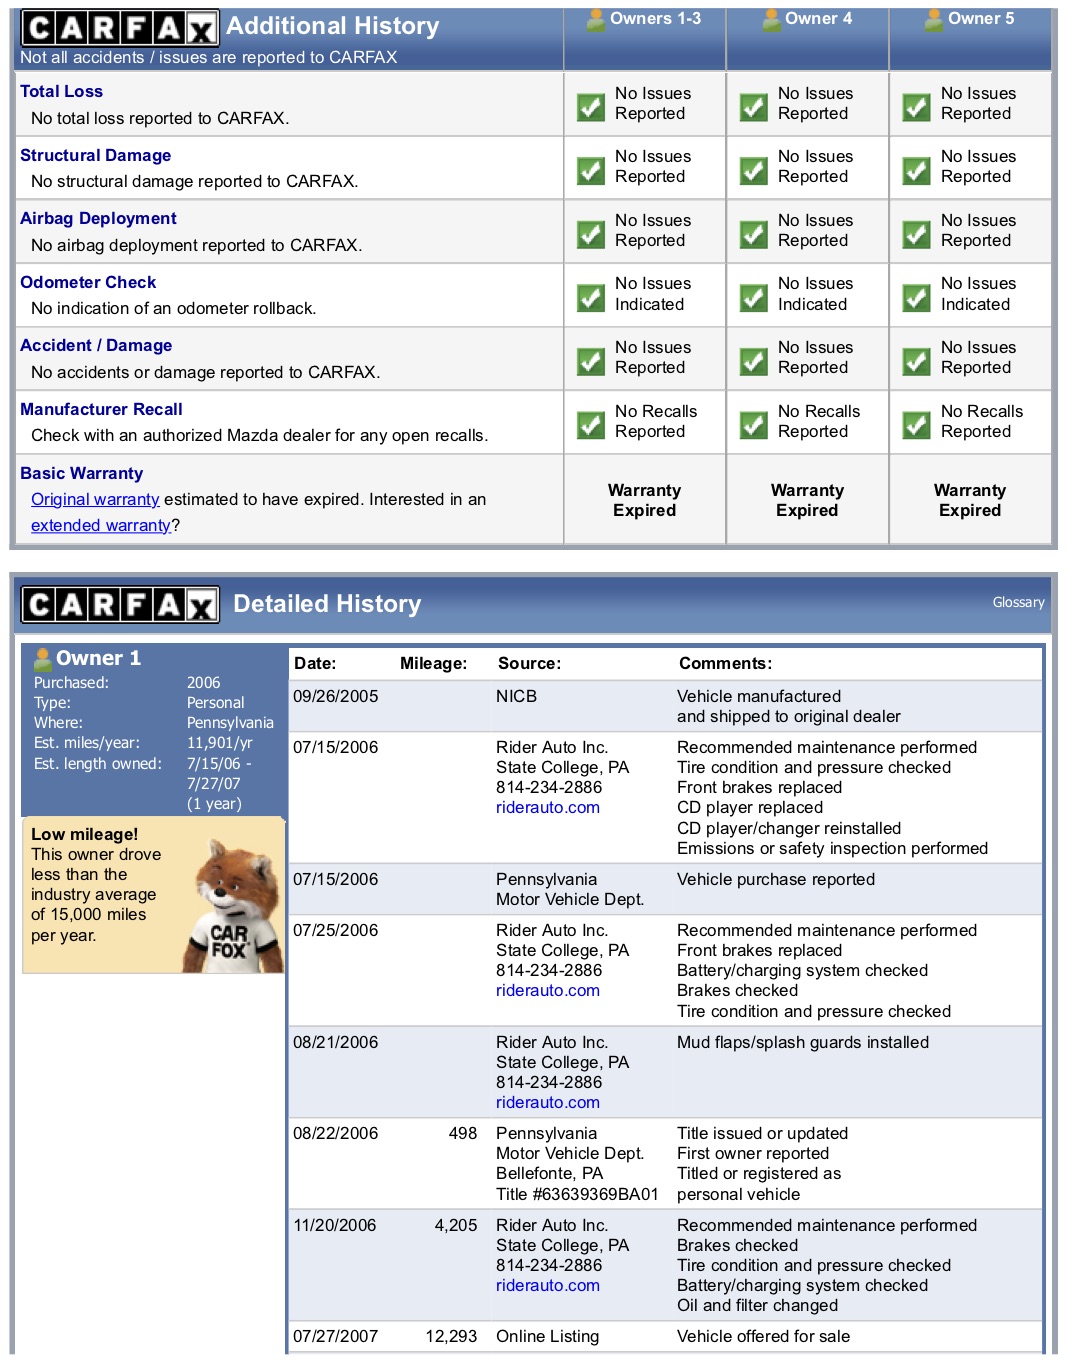Open the Basic Warranty heading

81,473
